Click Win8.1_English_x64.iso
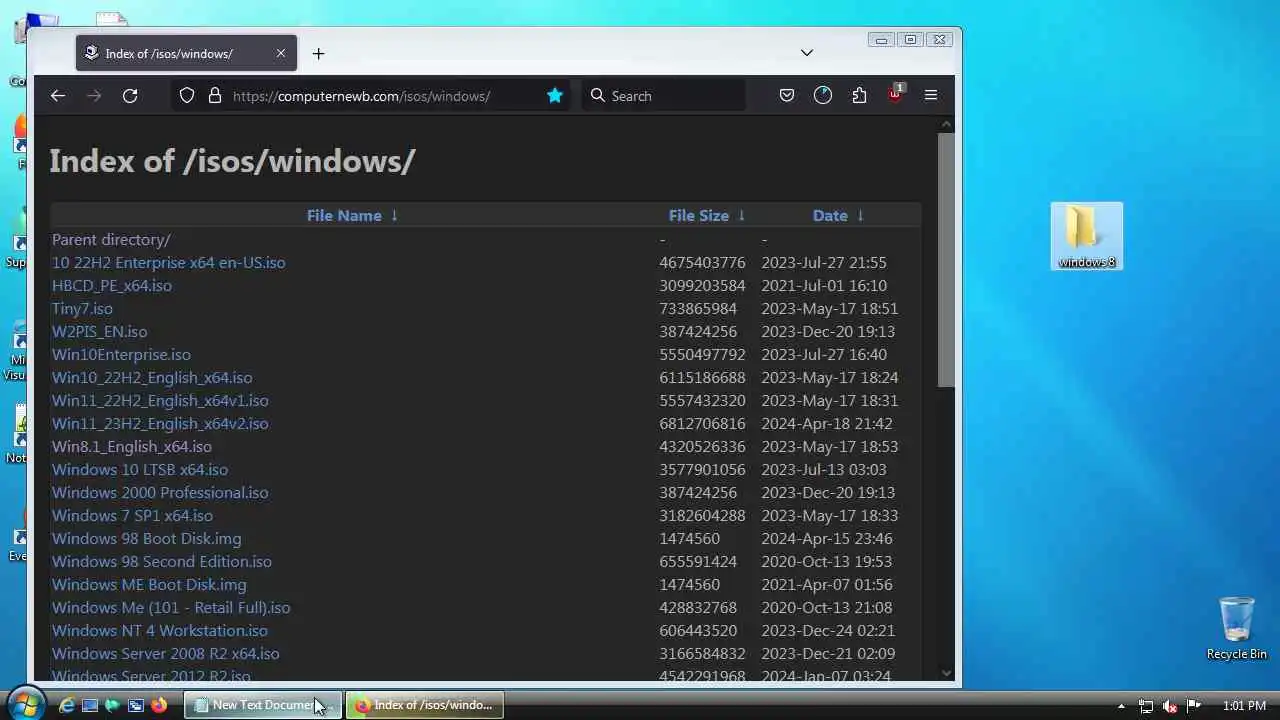The image size is (1280, 720). coord(132,447)
